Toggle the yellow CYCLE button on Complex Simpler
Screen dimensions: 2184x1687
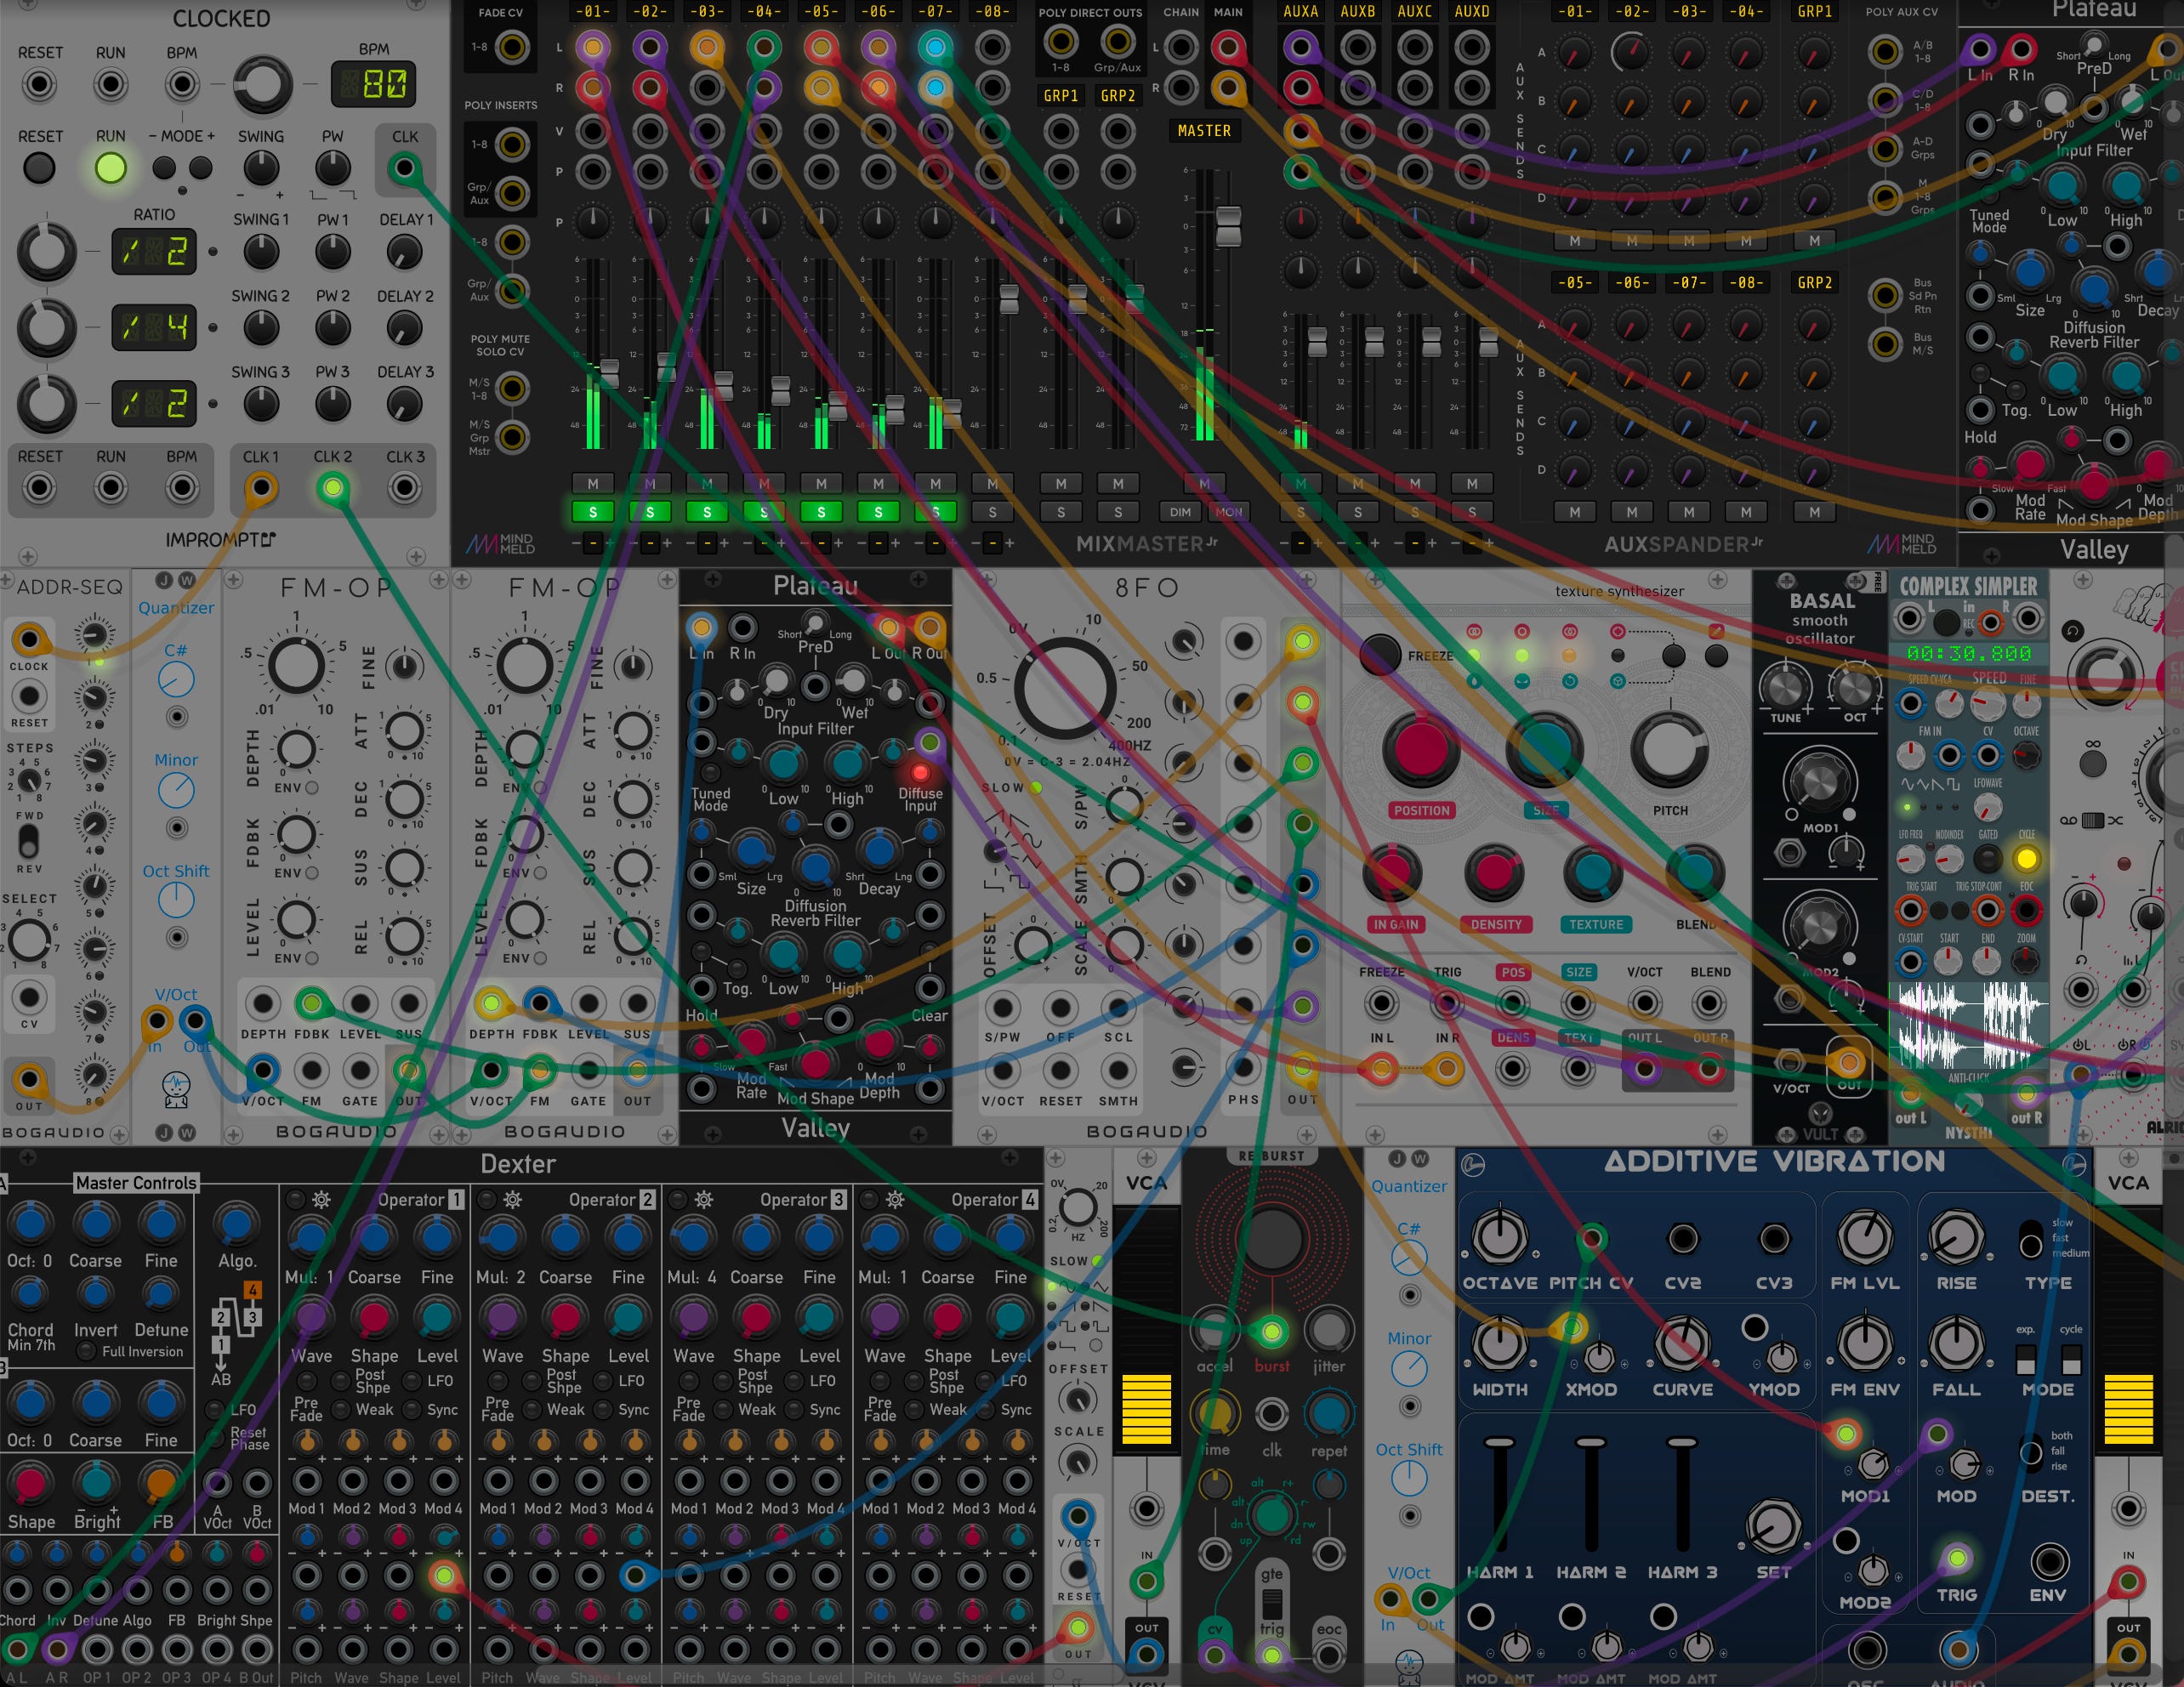click(2027, 859)
